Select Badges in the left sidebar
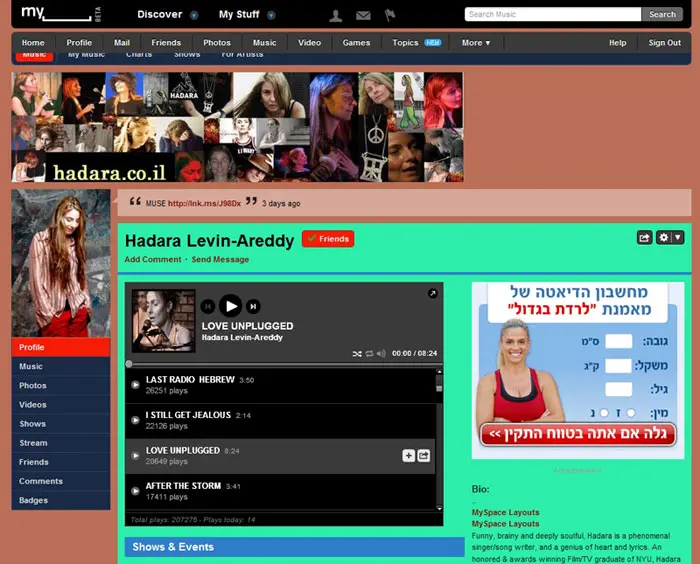Viewport: 700px width, 564px height. (61, 500)
